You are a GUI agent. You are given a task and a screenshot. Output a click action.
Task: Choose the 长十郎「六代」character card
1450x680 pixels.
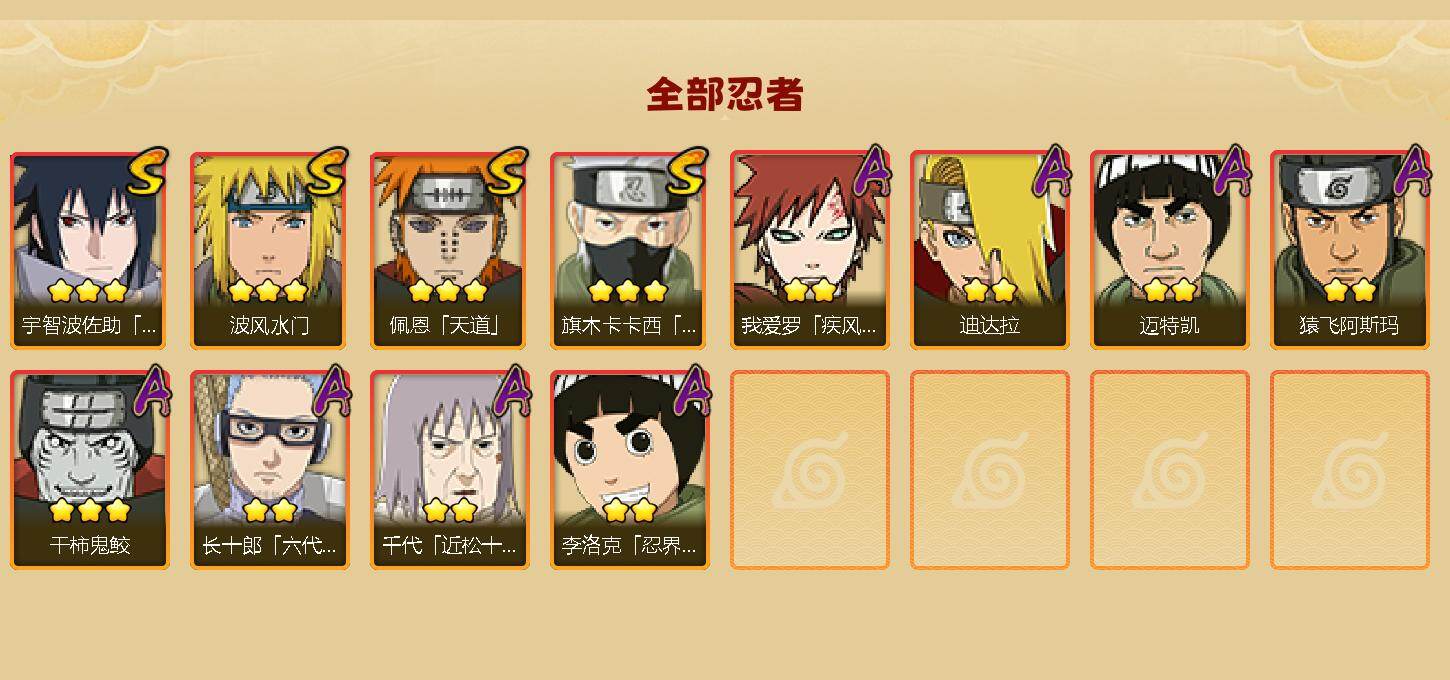pos(270,470)
